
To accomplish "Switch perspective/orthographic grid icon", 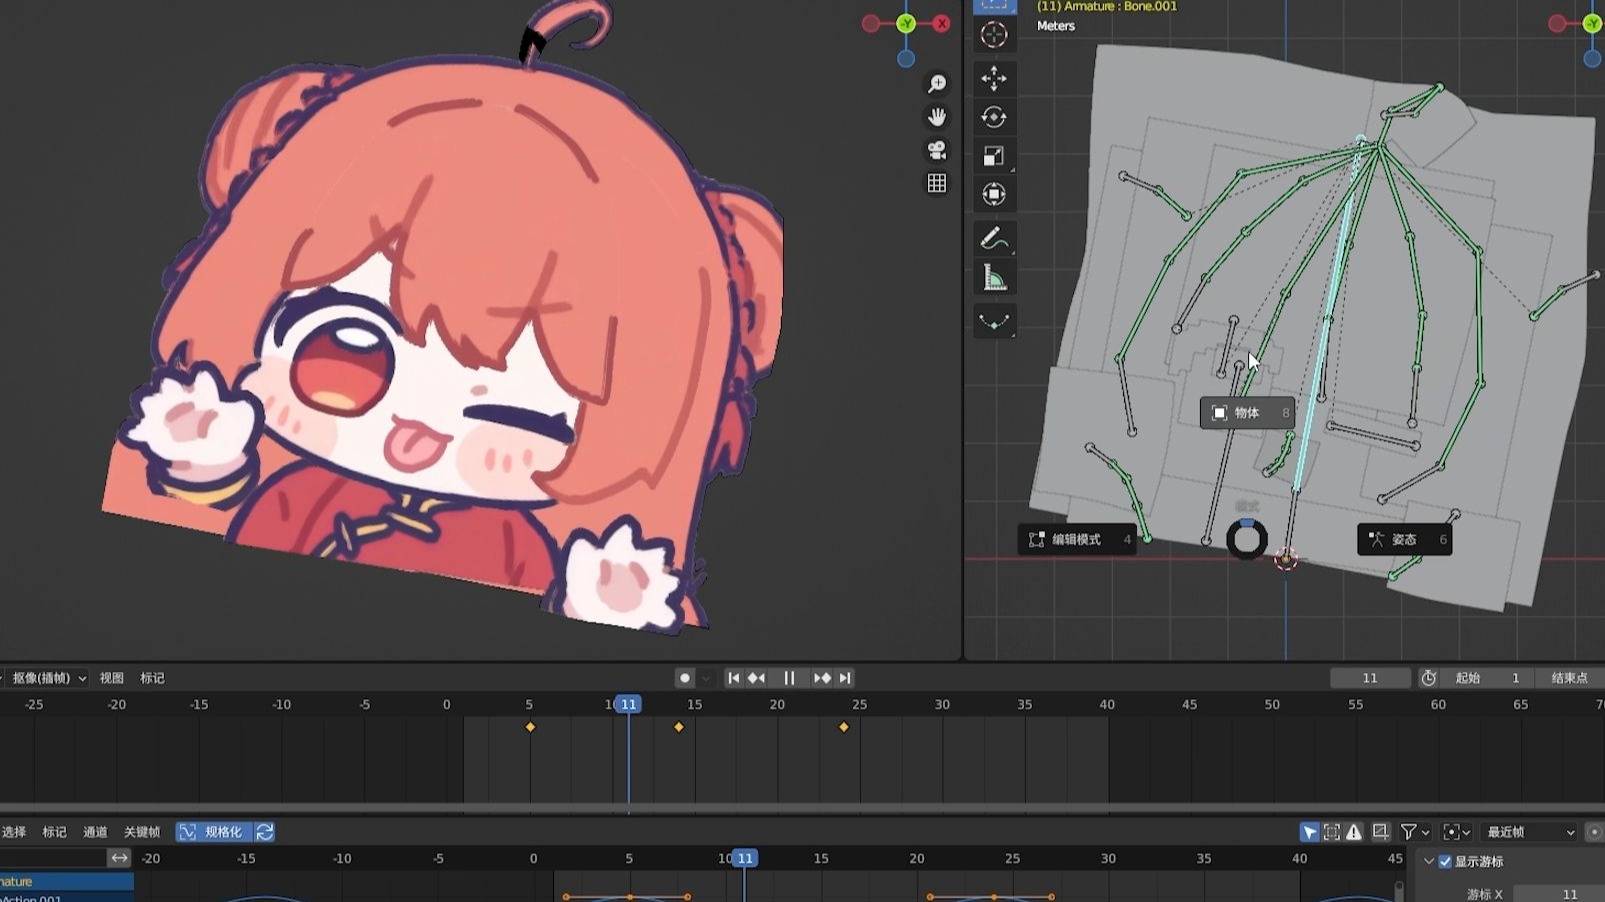I will [937, 183].
